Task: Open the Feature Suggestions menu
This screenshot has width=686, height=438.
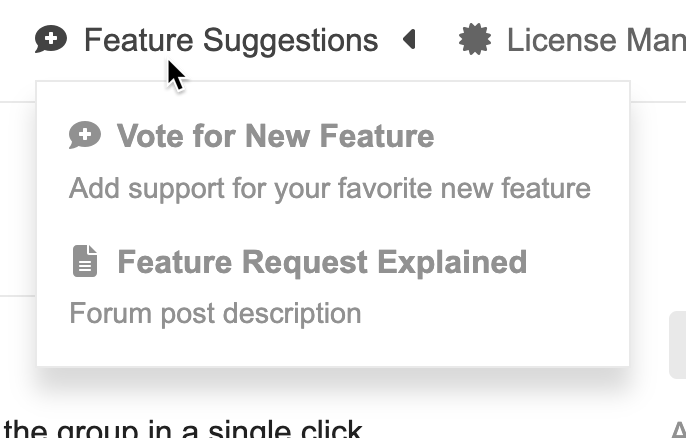Action: (x=230, y=40)
